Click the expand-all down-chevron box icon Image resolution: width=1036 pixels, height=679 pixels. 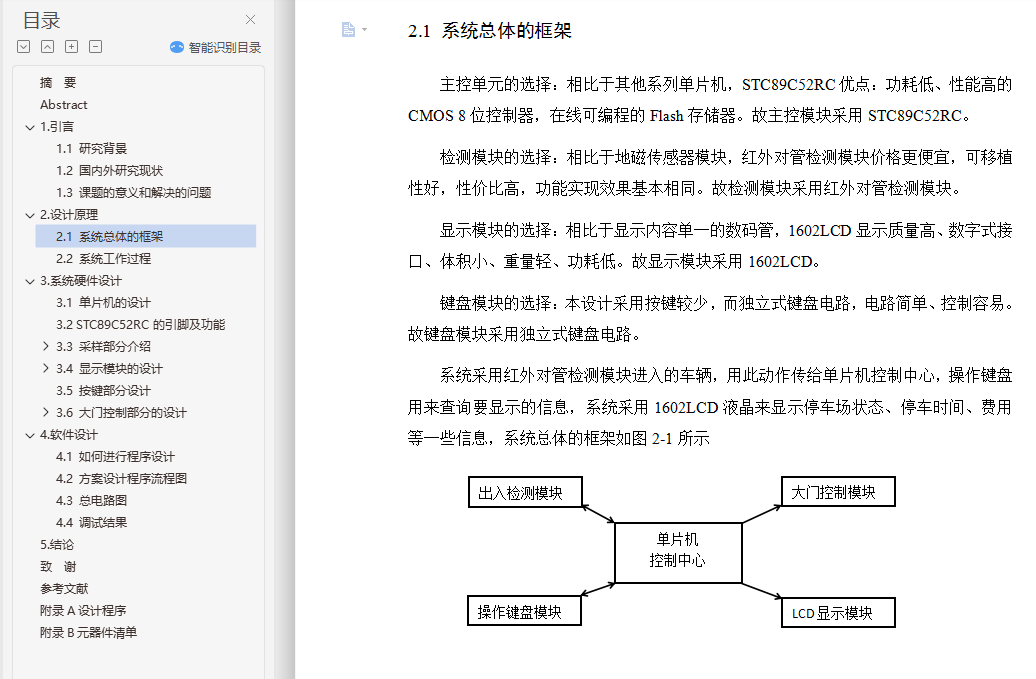pyautogui.click(x=24, y=47)
